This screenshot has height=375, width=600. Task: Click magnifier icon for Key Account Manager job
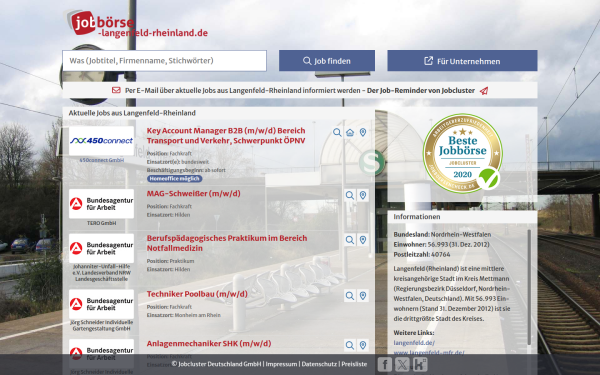pos(337,132)
